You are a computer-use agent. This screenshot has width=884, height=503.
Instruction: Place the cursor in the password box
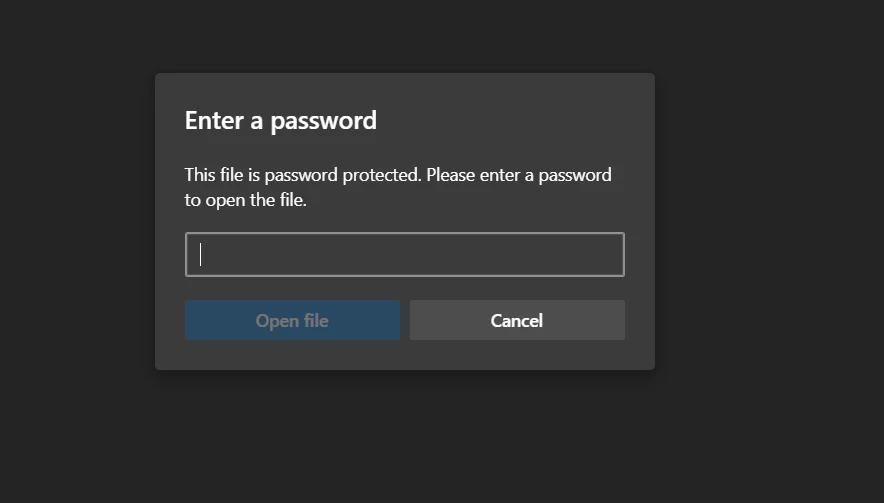(404, 254)
